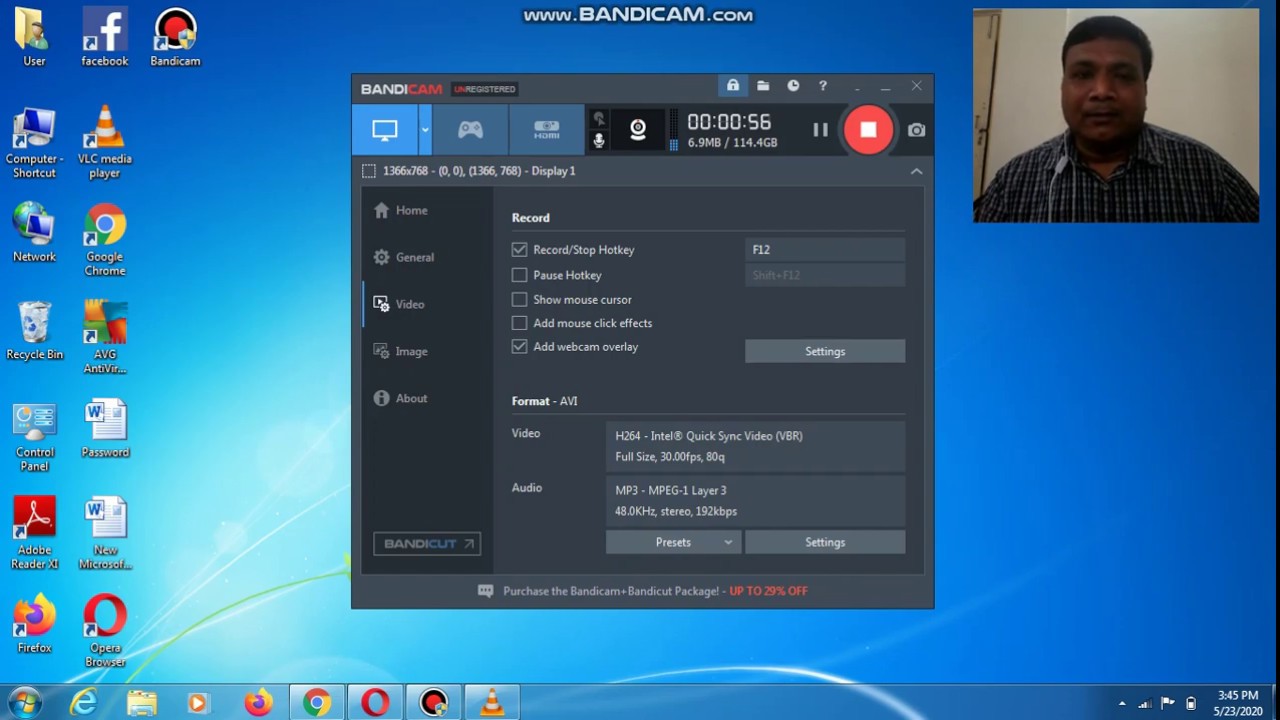The height and width of the screenshot is (720, 1280).
Task: Click the UNREGISTERED label
Action: [485, 89]
